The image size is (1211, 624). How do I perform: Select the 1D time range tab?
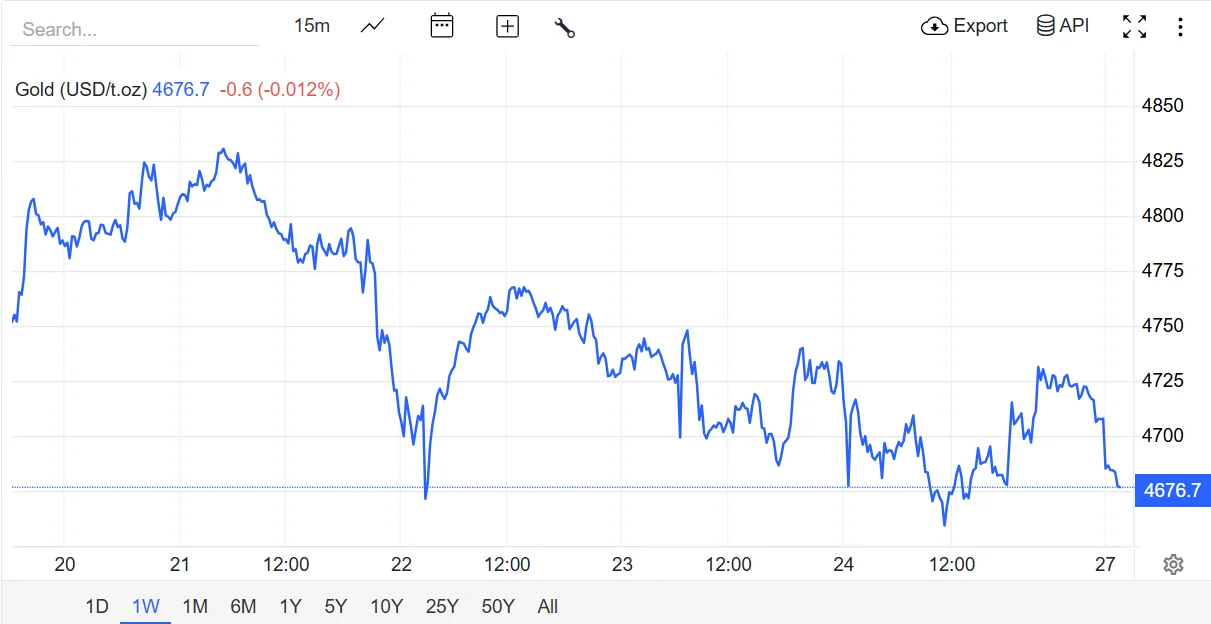[x=97, y=606]
